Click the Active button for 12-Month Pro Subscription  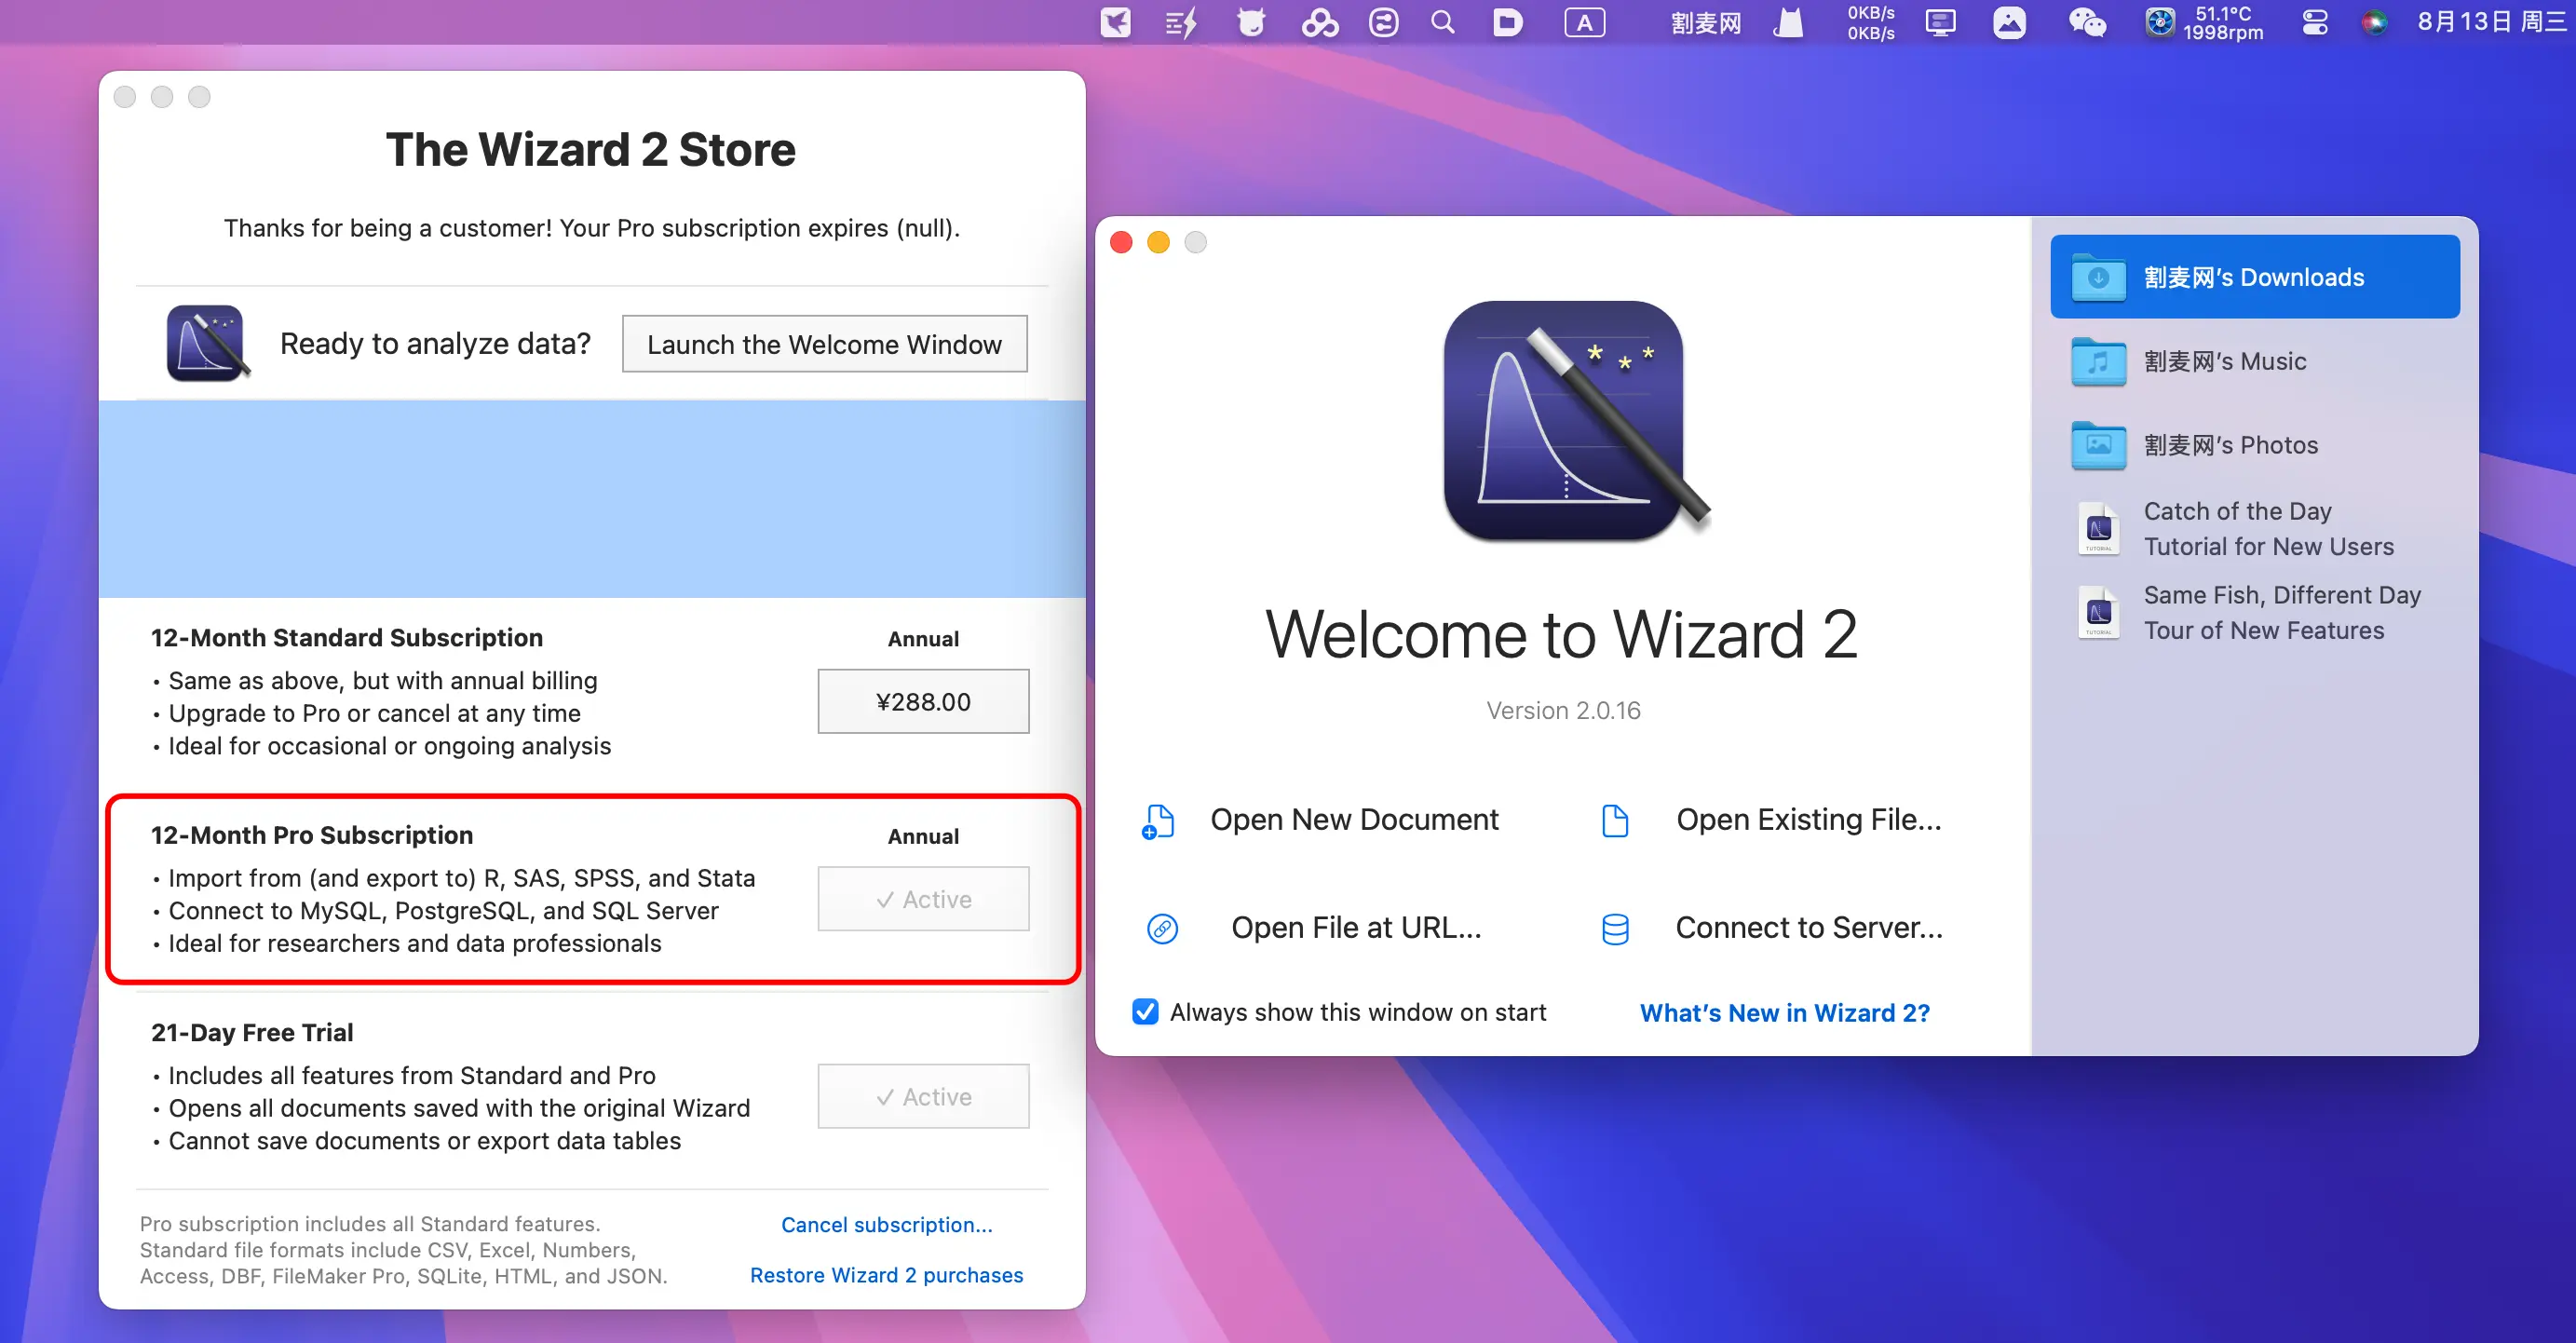pos(923,899)
